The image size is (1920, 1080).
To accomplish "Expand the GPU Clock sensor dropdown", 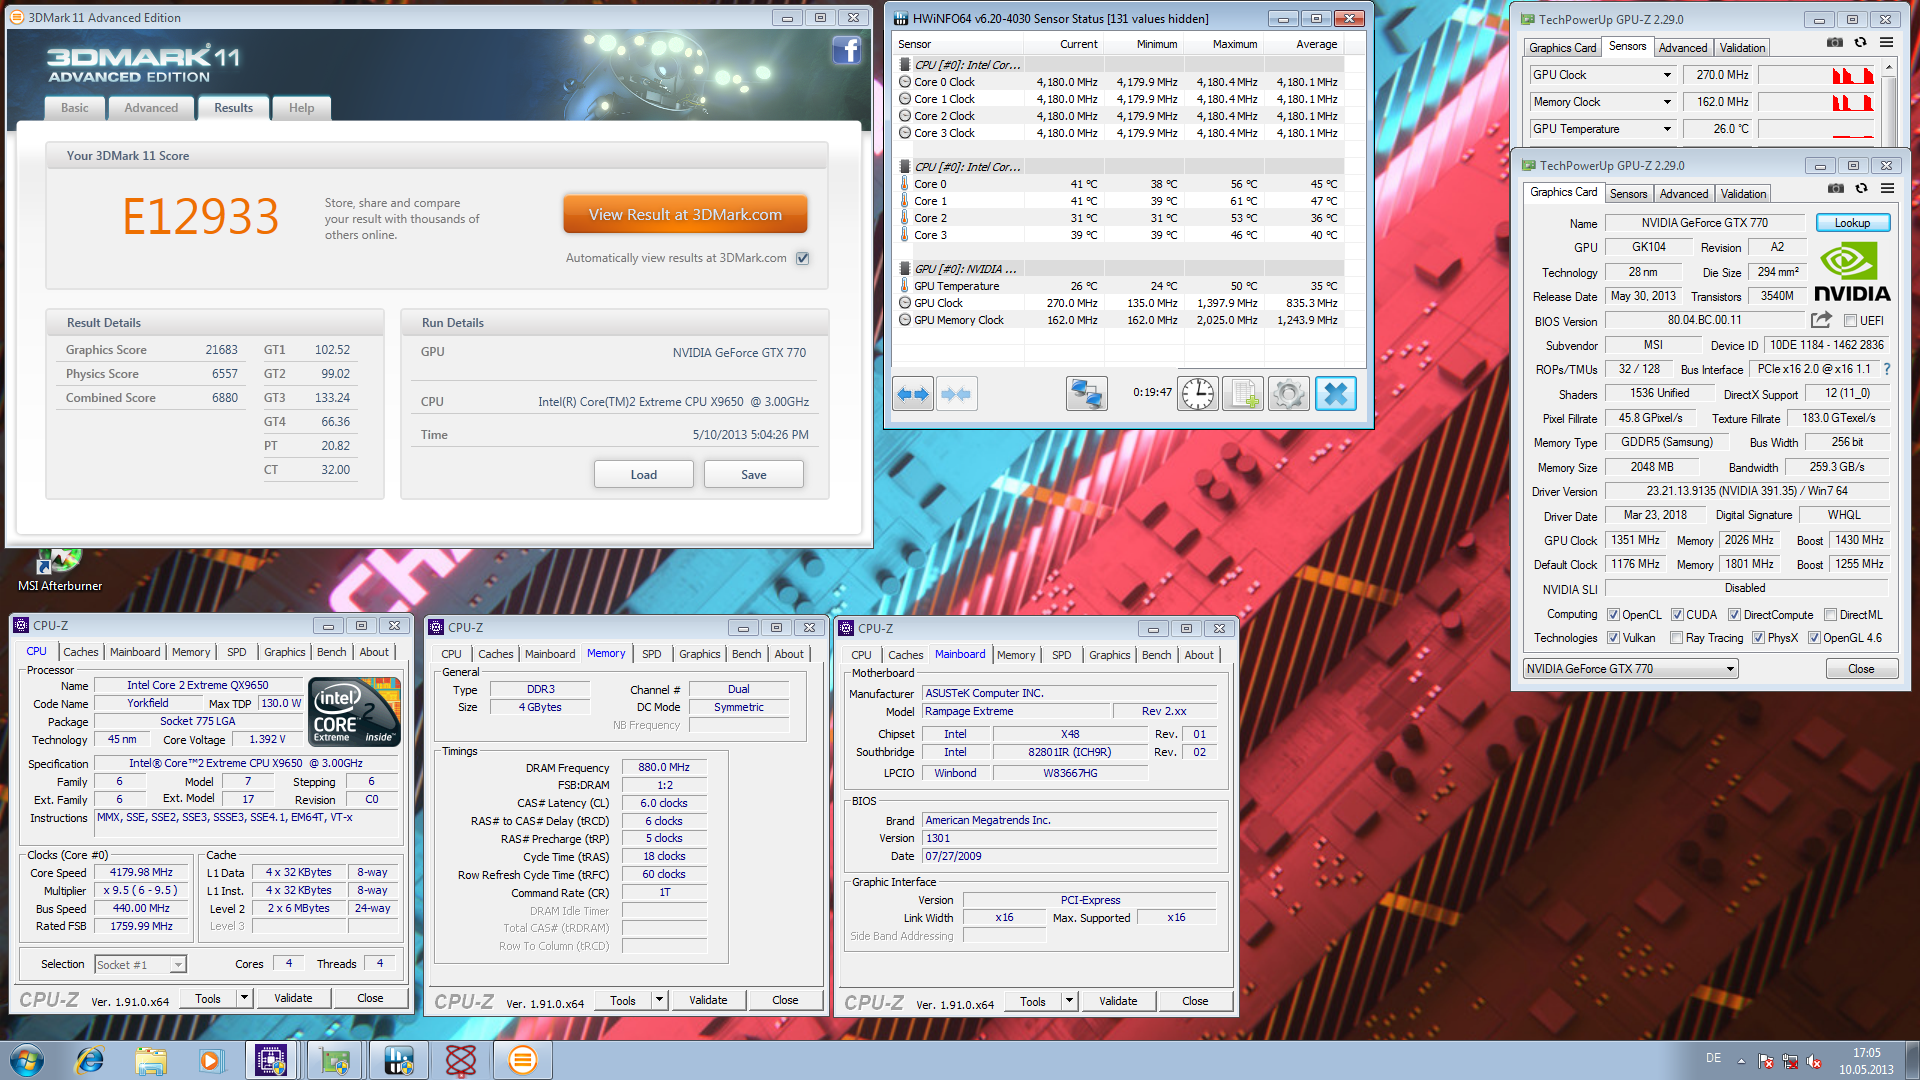I will [x=1666, y=75].
